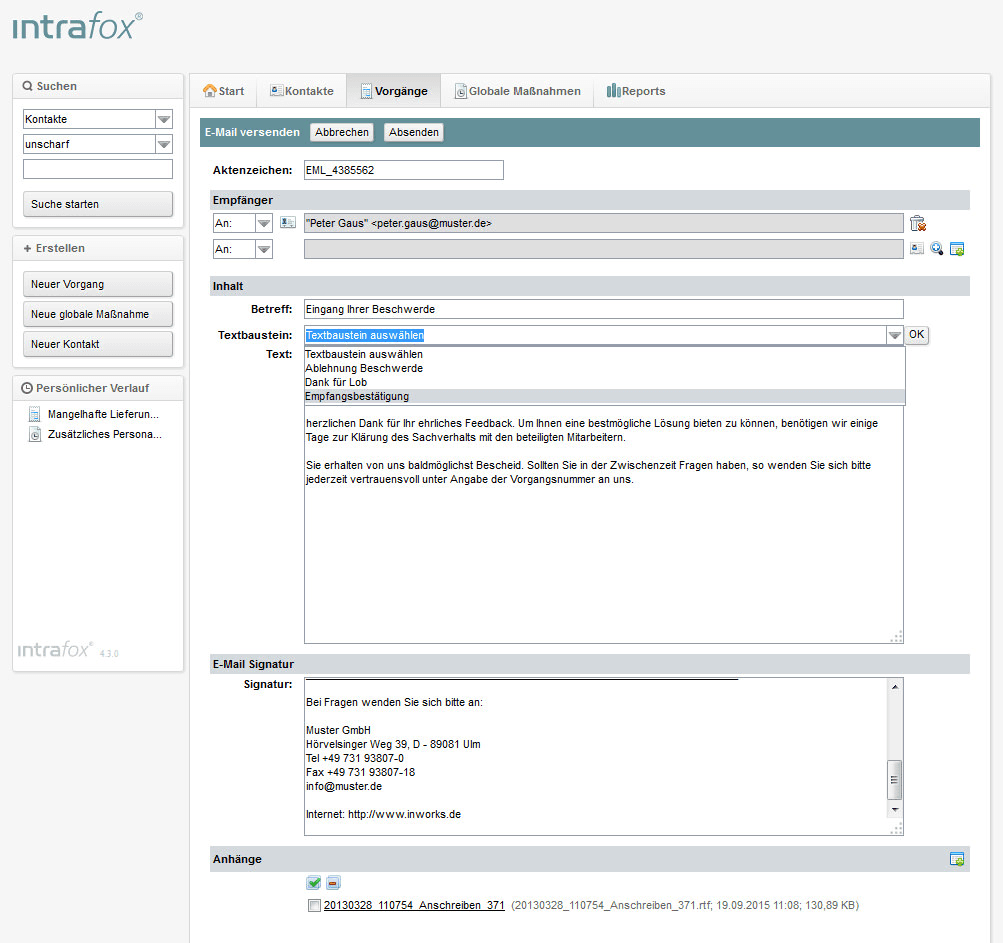Click magnifier-plus icon to search recipients
1003x943 pixels.
click(936, 248)
